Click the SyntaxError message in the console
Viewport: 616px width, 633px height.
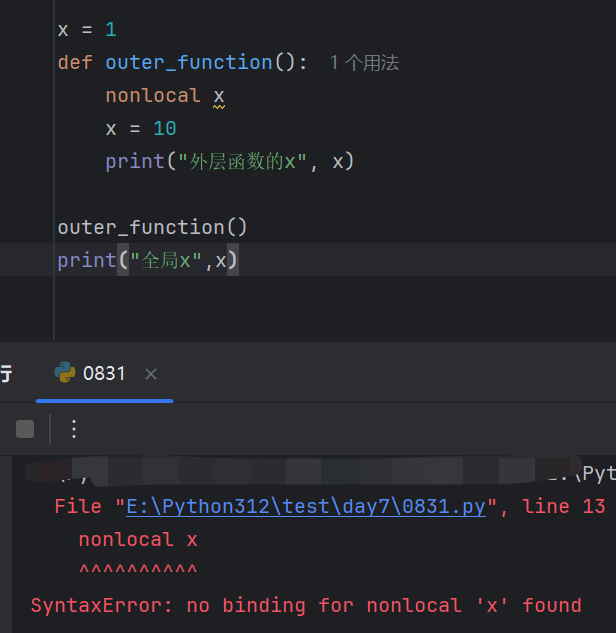[306, 606]
